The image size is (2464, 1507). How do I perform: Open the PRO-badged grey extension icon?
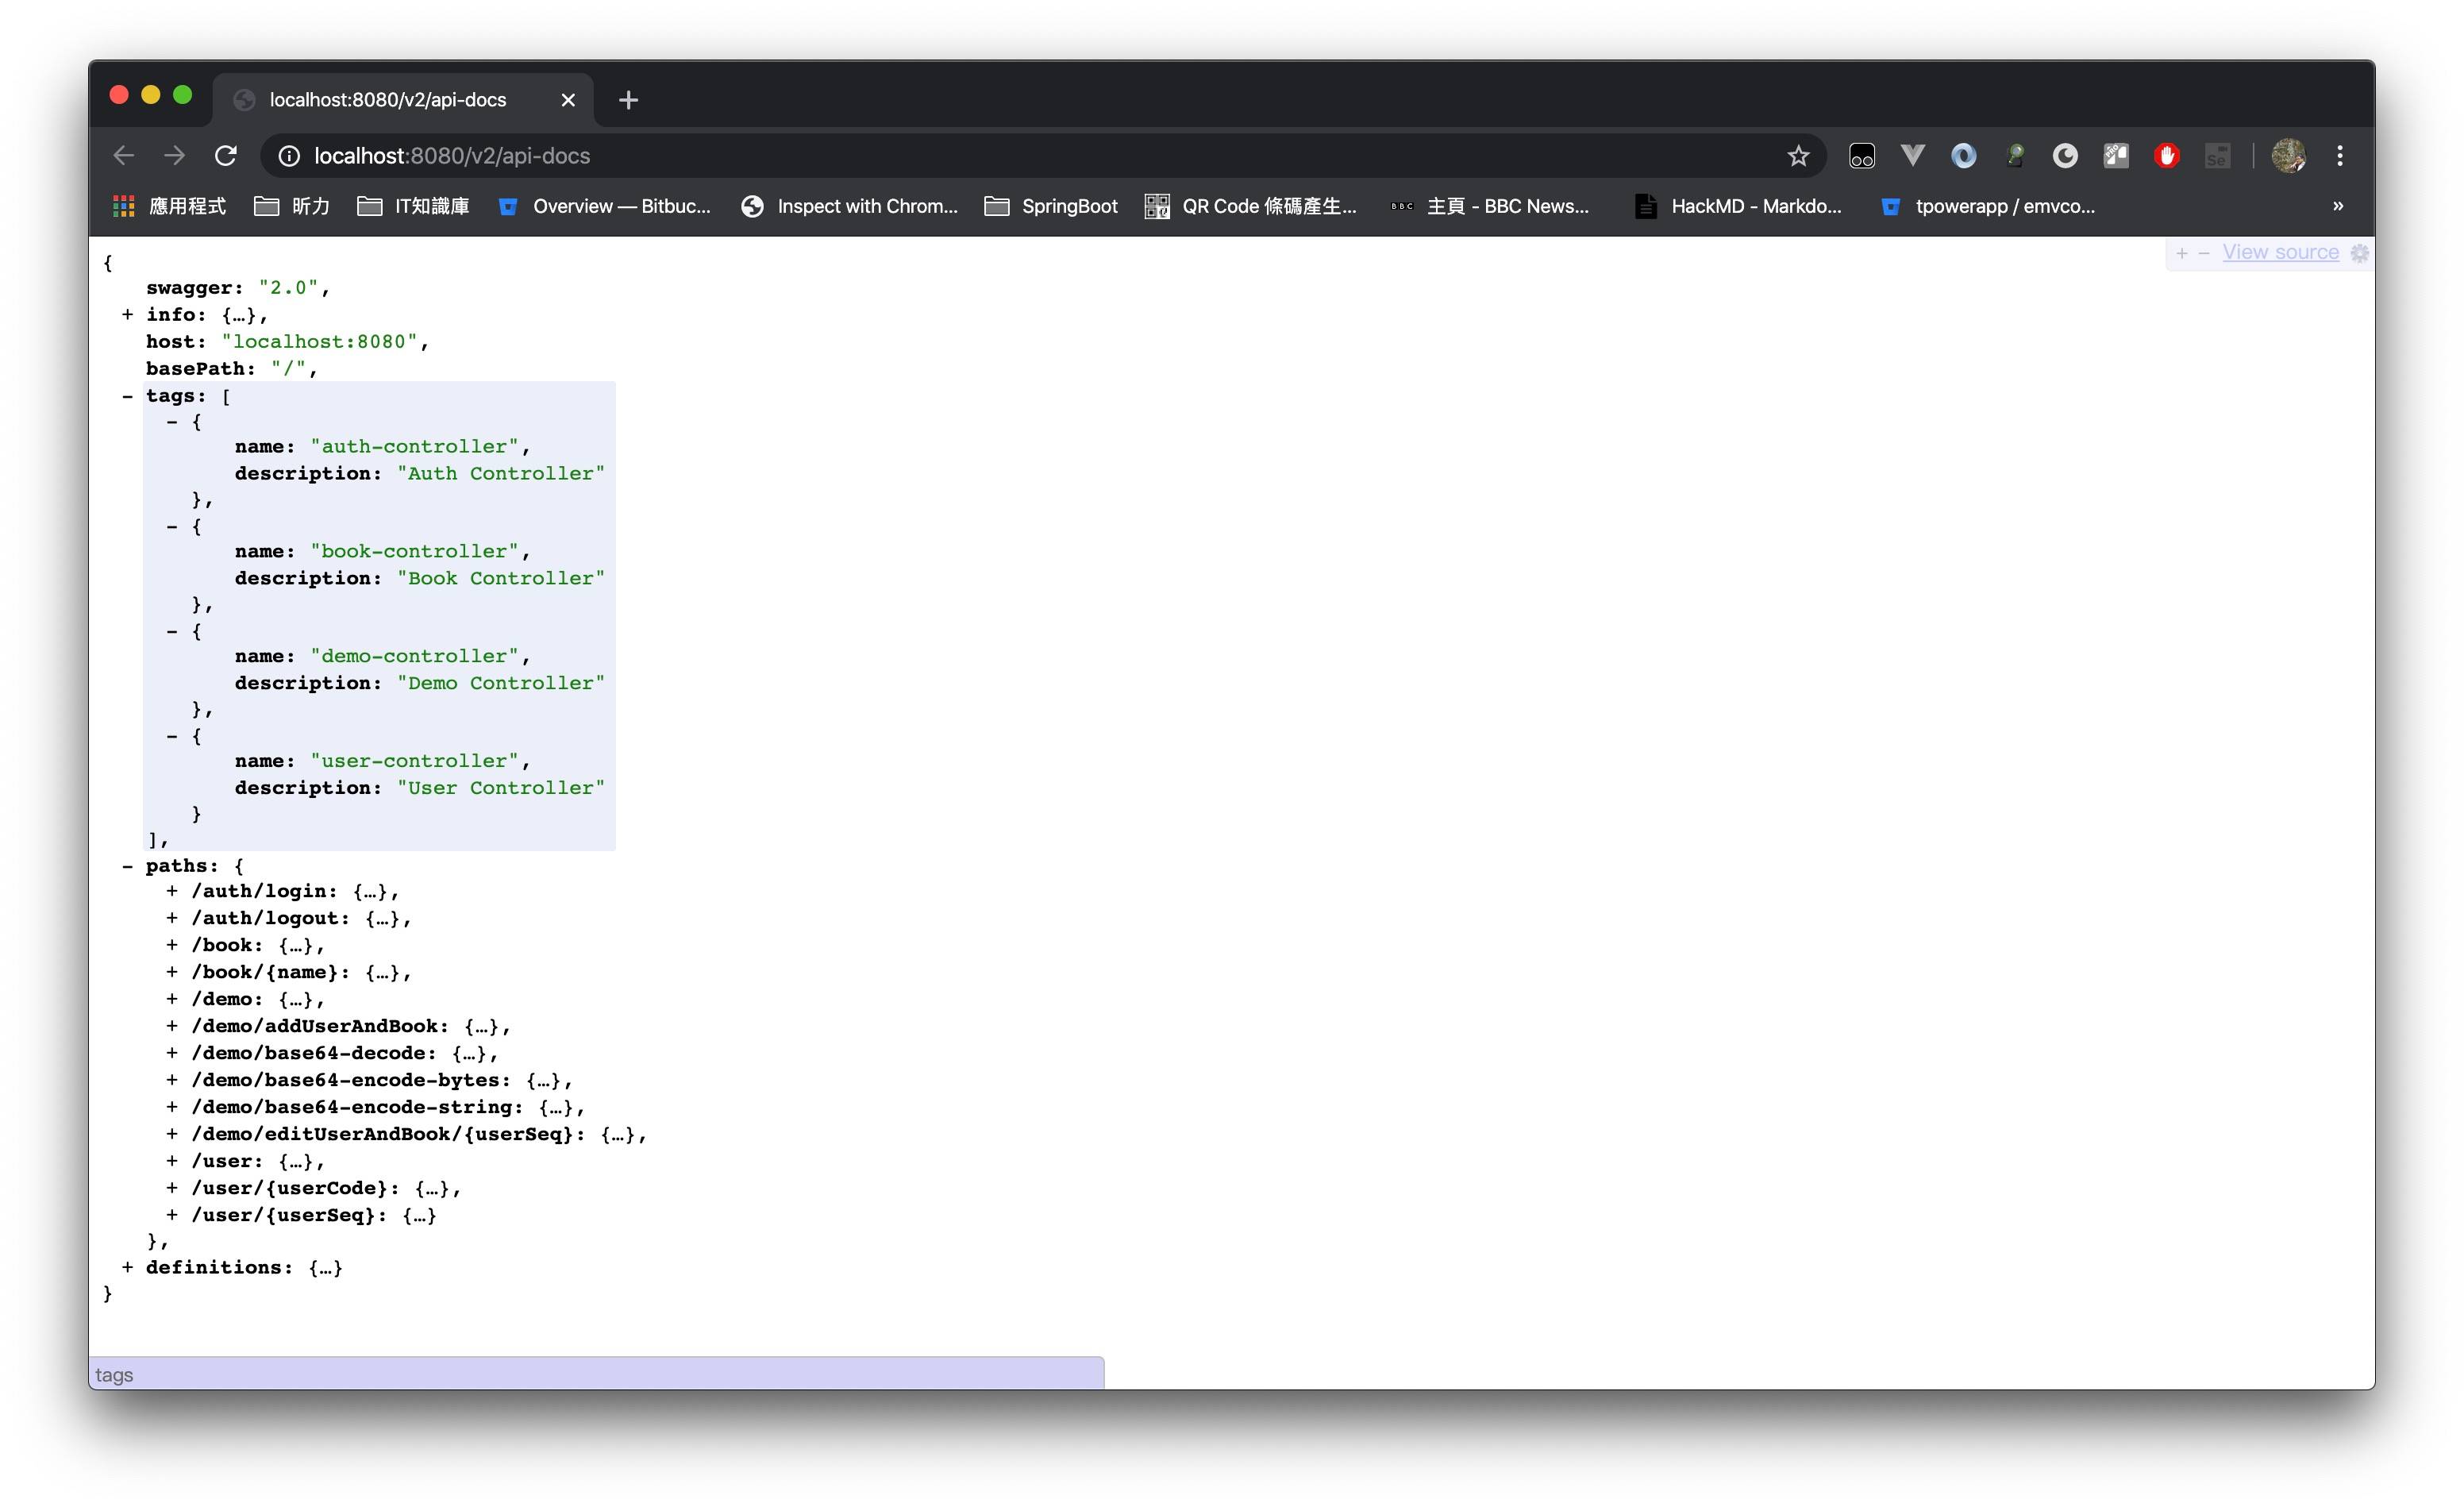[2116, 156]
